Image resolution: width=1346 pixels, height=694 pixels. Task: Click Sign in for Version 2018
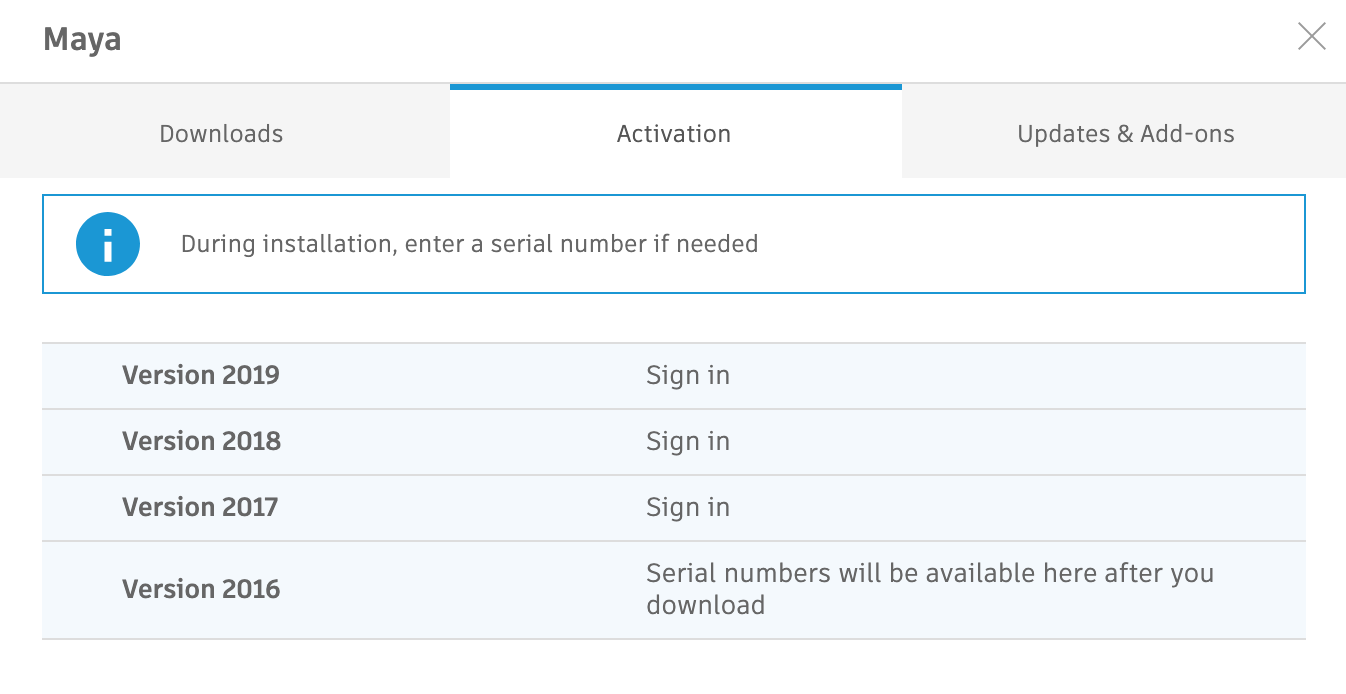pos(687,441)
